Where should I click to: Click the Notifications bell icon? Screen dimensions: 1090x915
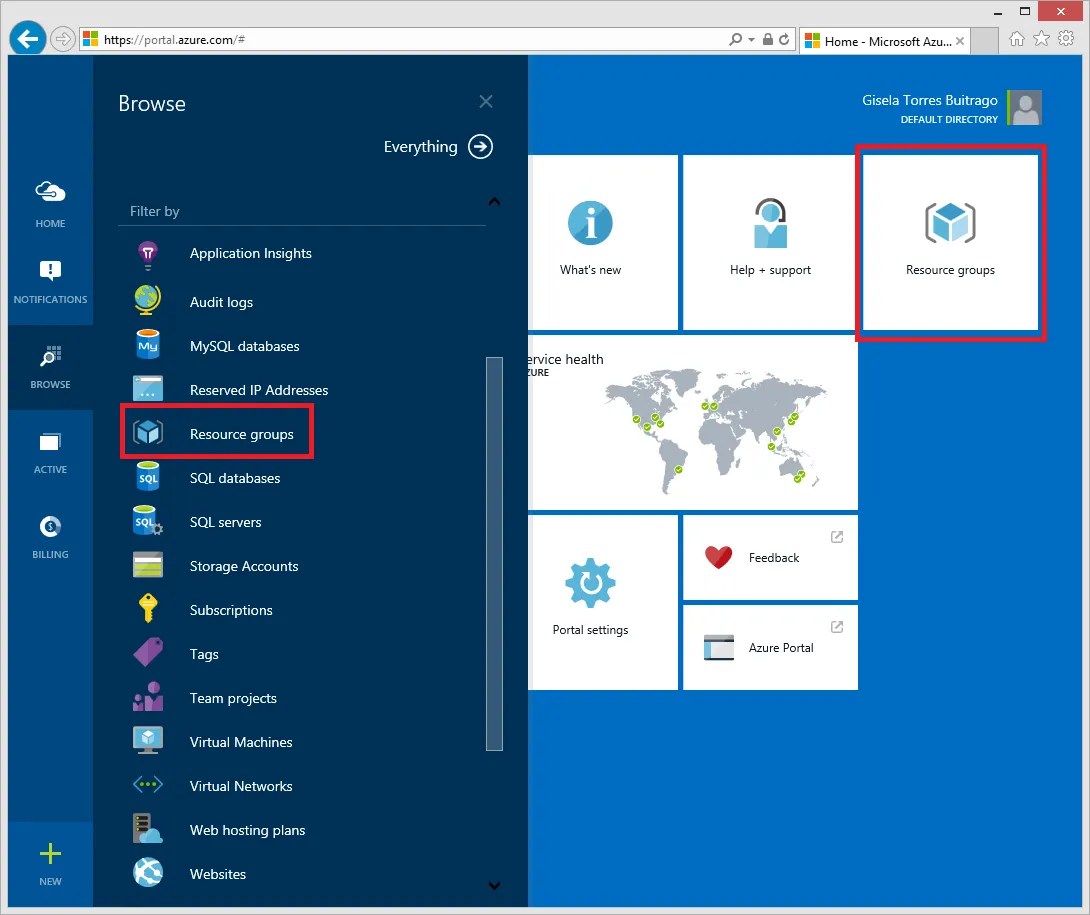click(50, 267)
